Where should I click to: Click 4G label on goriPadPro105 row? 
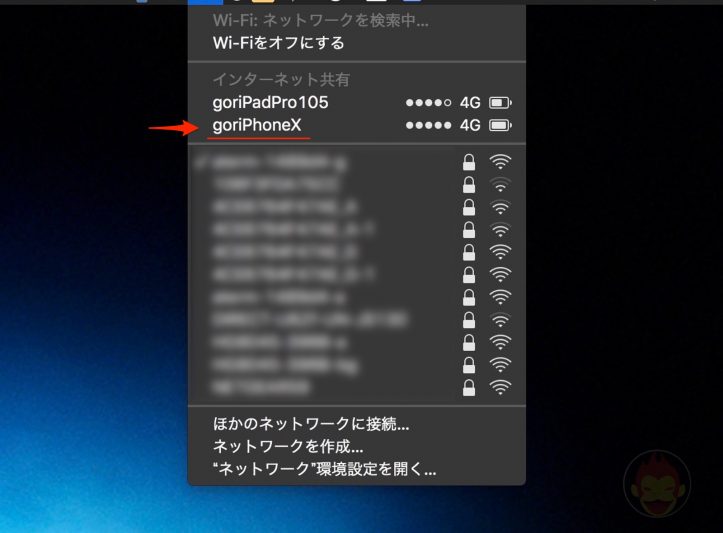(x=470, y=102)
